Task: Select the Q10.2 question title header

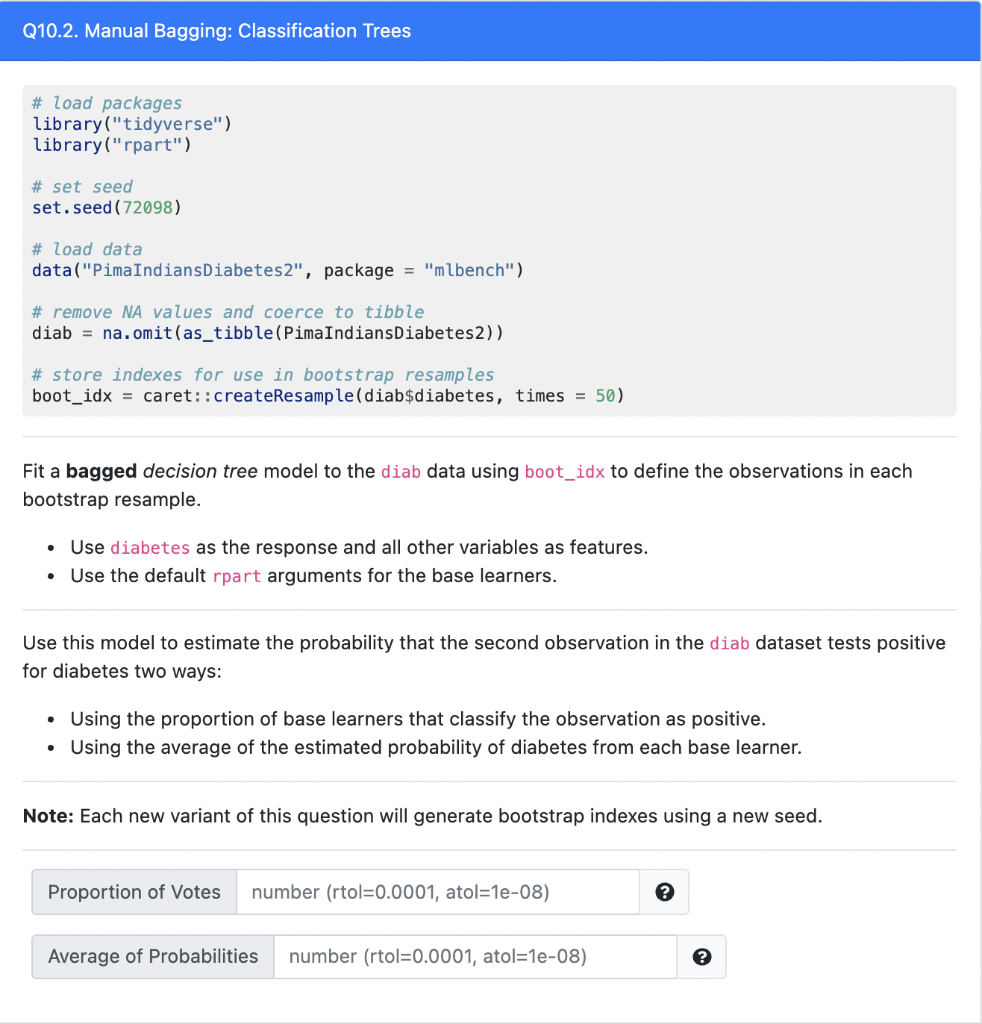Action: pos(219,31)
